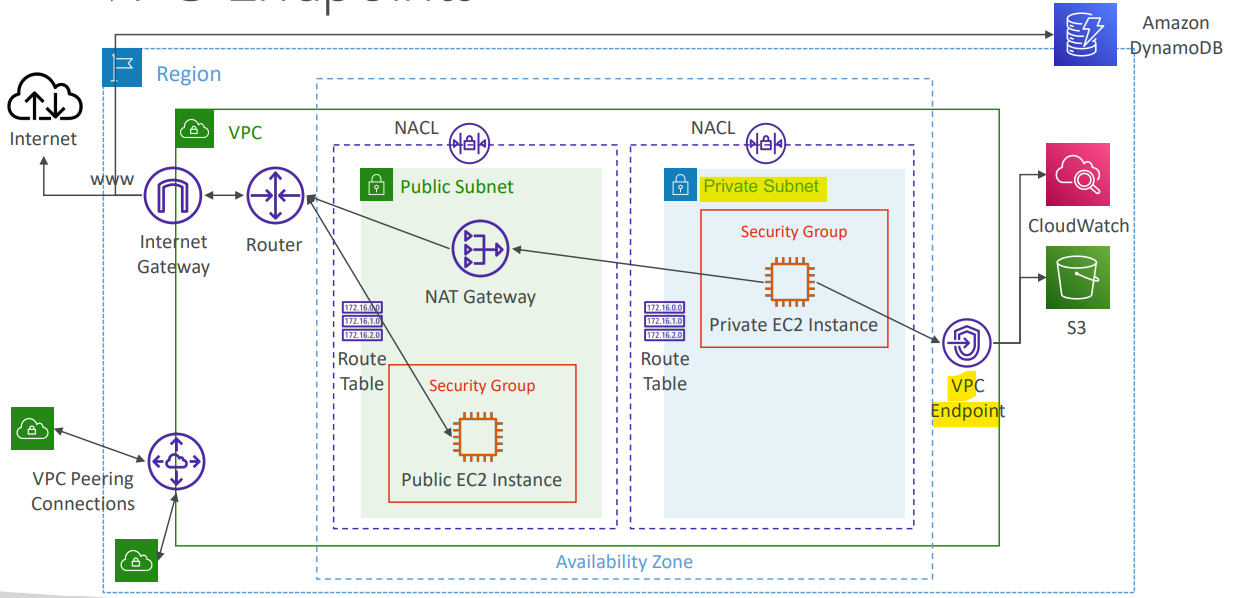The width and height of the screenshot is (1239, 598).
Task: Click "Route Table" text in Public Subnet
Action: click(x=362, y=371)
